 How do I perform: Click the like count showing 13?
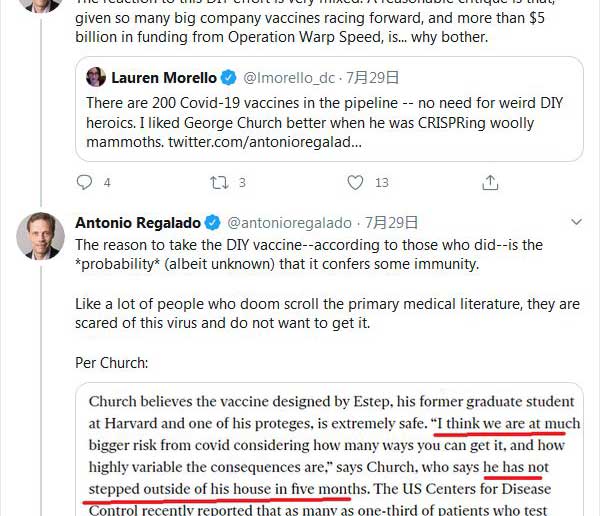pos(381,182)
